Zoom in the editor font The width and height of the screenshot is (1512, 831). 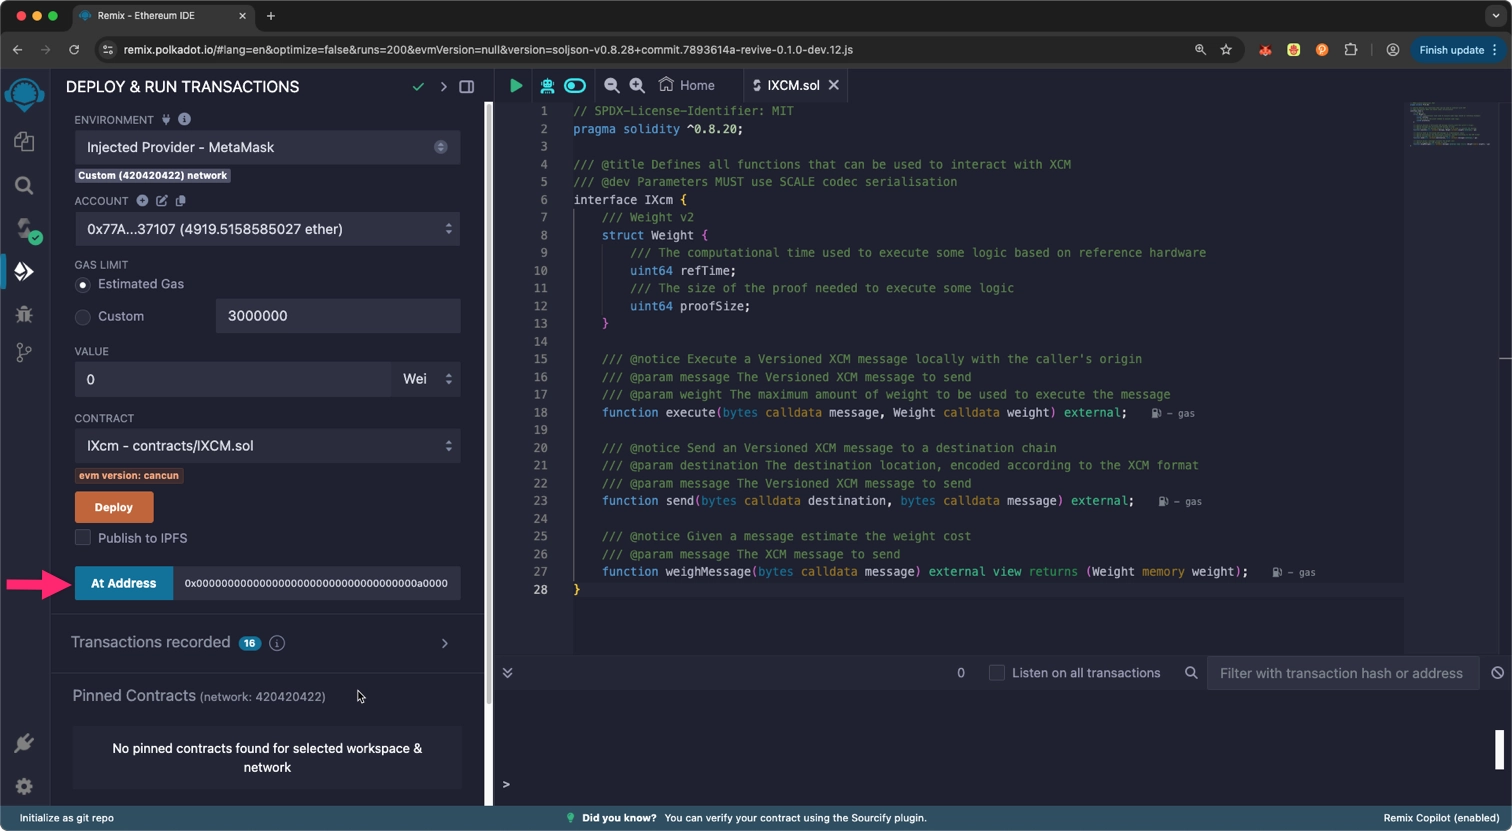pos(637,86)
